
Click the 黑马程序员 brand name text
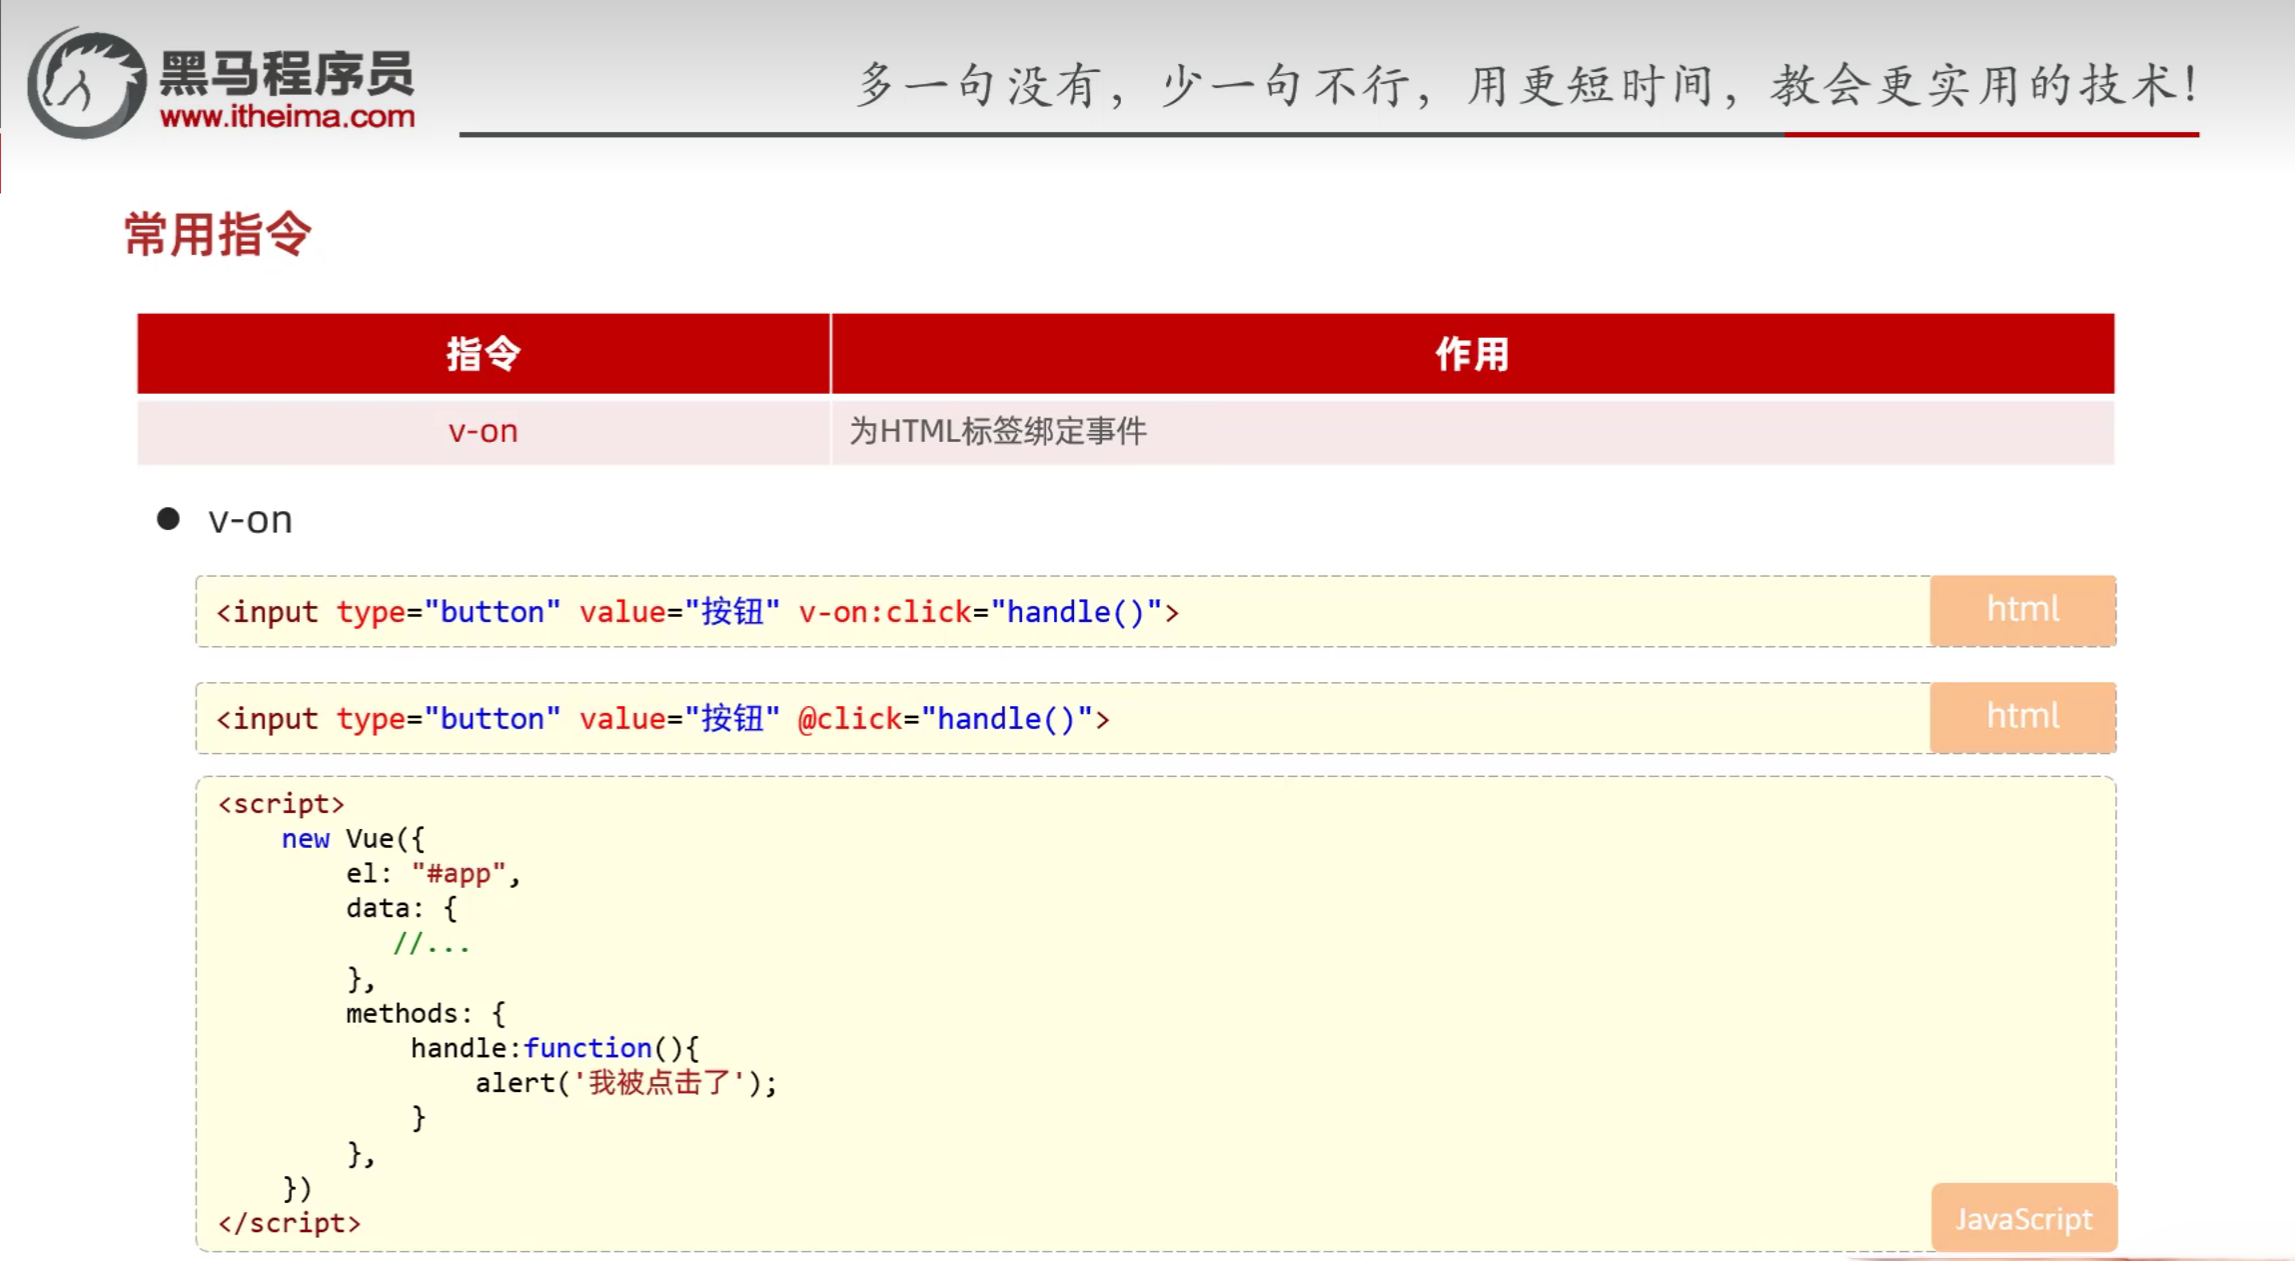pyautogui.click(x=287, y=75)
